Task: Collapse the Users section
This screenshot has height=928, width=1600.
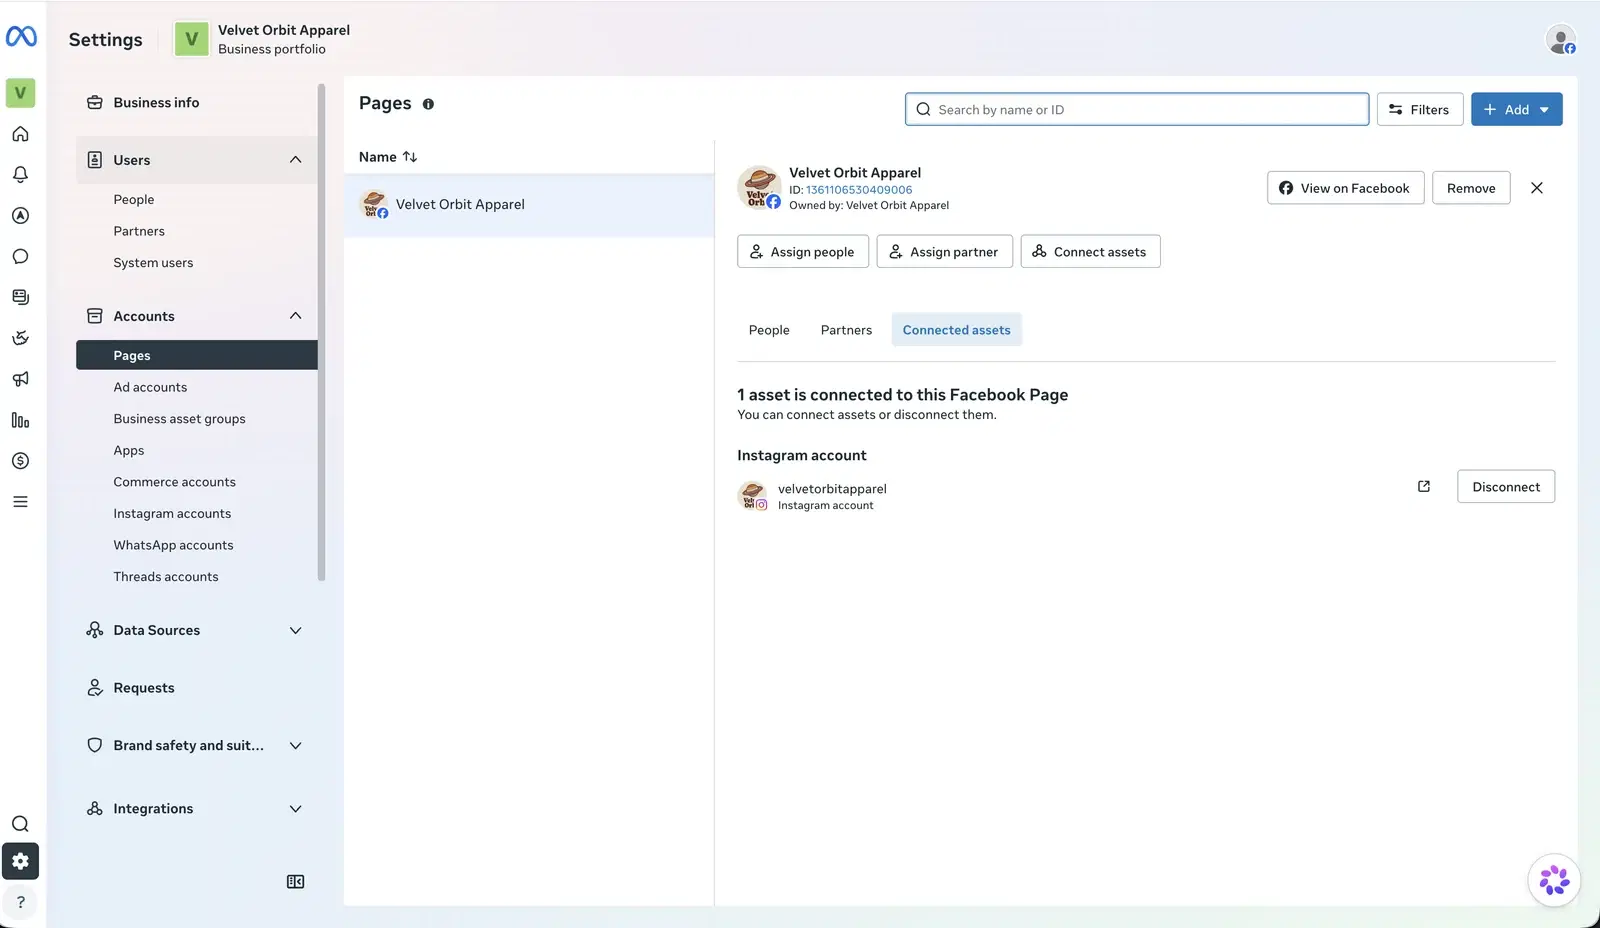Action: click(x=295, y=160)
